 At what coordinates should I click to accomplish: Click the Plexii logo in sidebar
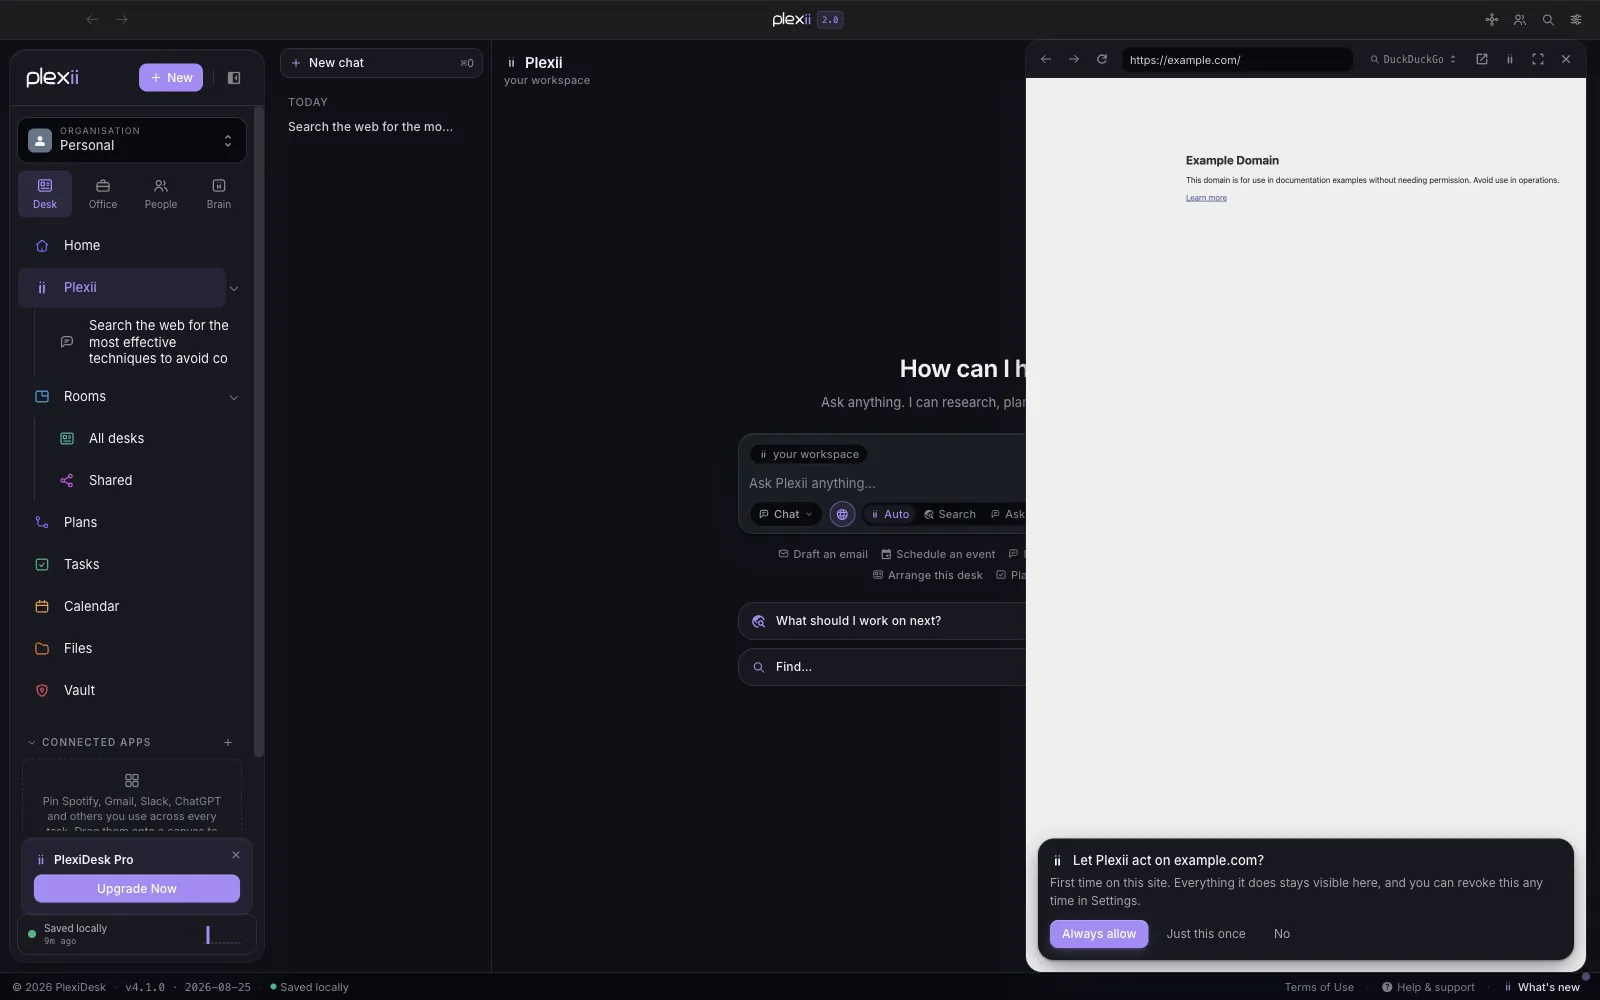pos(53,78)
